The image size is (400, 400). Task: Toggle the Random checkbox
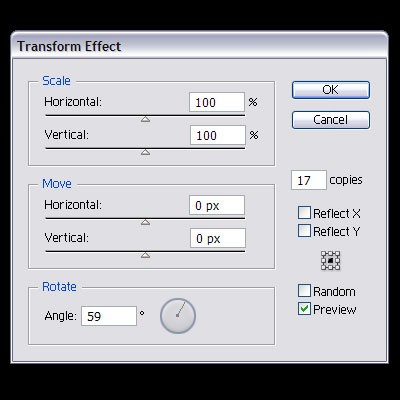(304, 291)
